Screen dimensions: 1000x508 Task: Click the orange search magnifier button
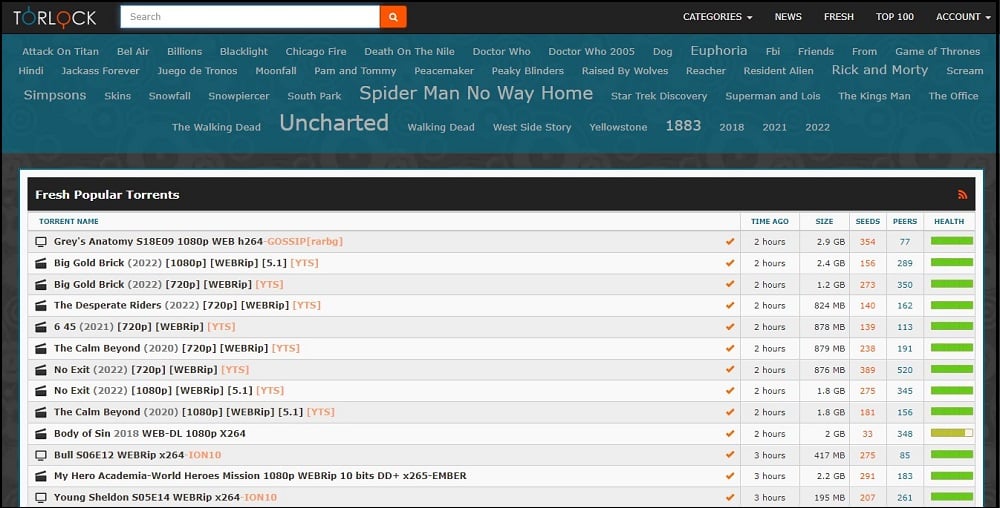(x=393, y=17)
